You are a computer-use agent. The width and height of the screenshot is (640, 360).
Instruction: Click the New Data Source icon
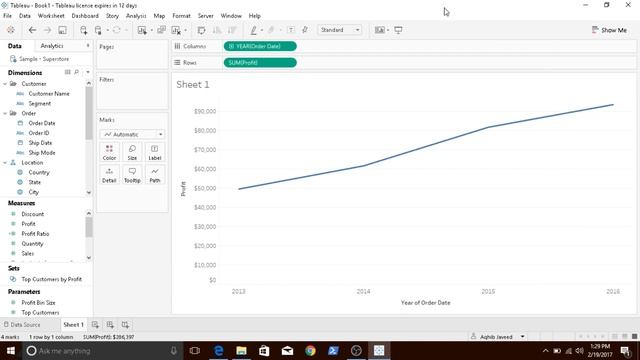coord(84,30)
